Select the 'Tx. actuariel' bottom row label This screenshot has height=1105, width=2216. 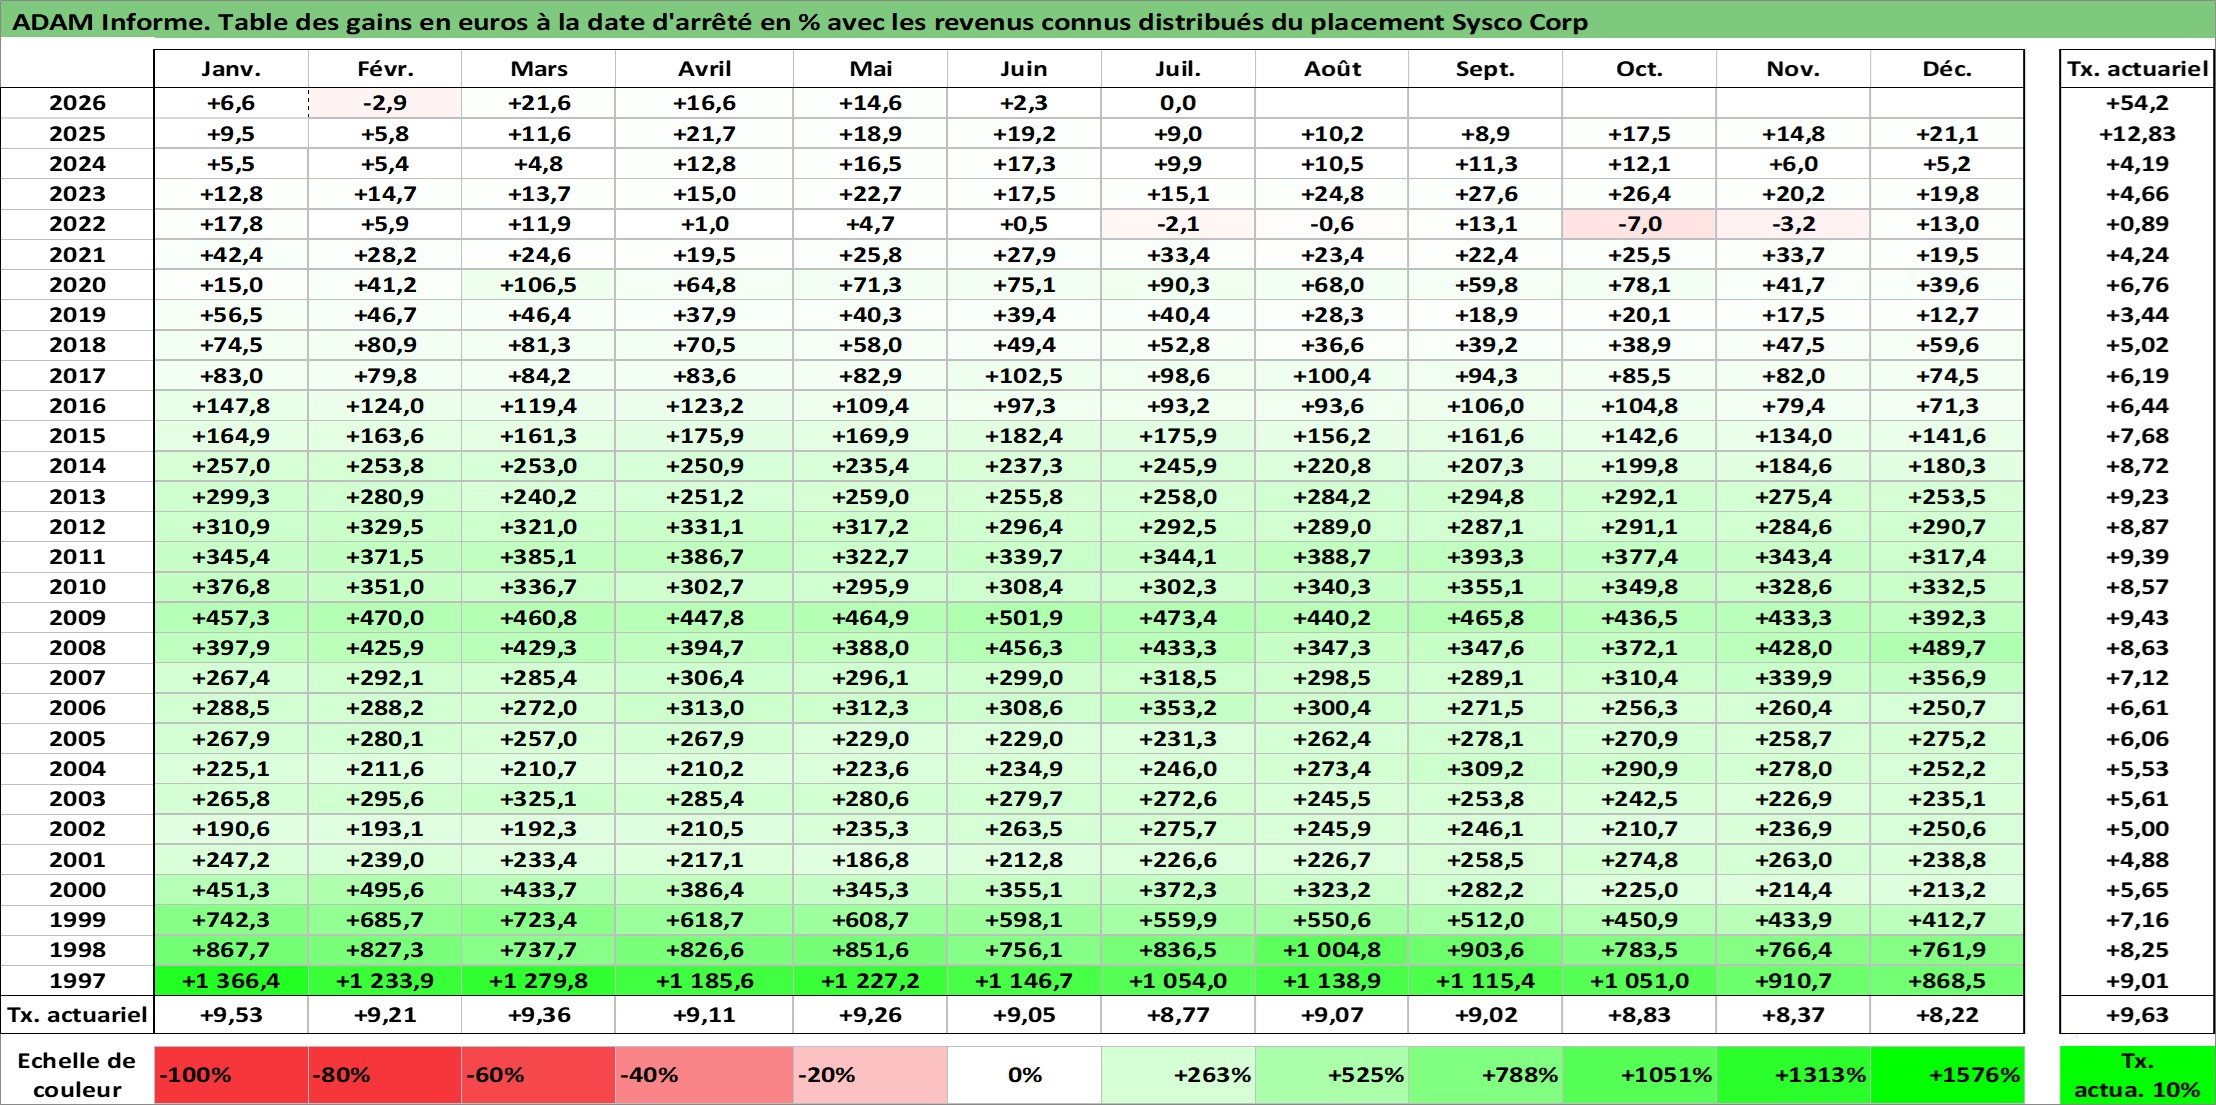78,1015
